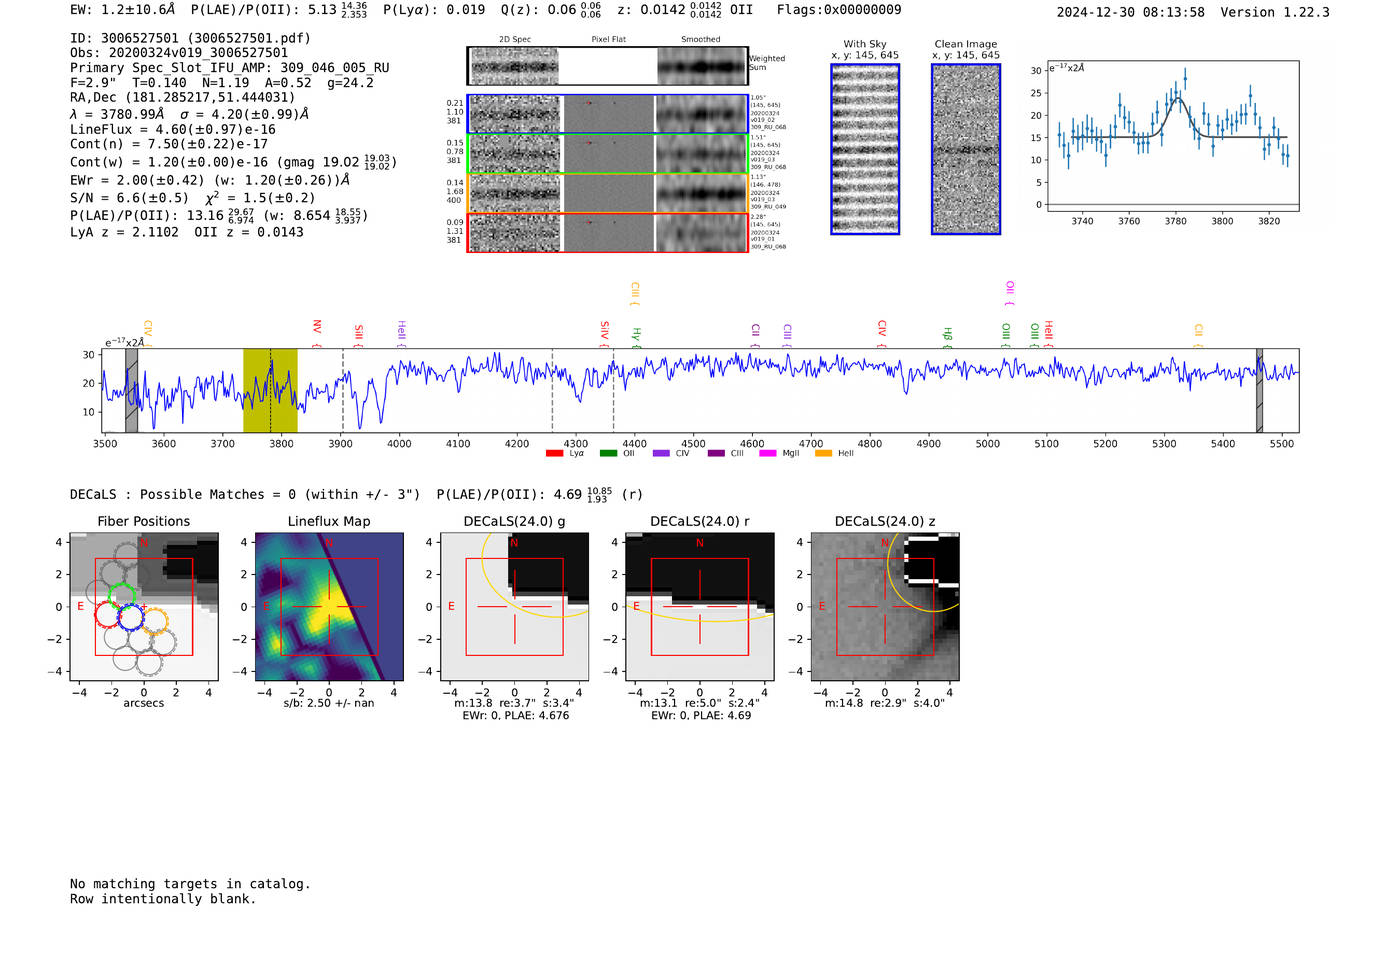Click the purple HeII marker near 4000

401,334
